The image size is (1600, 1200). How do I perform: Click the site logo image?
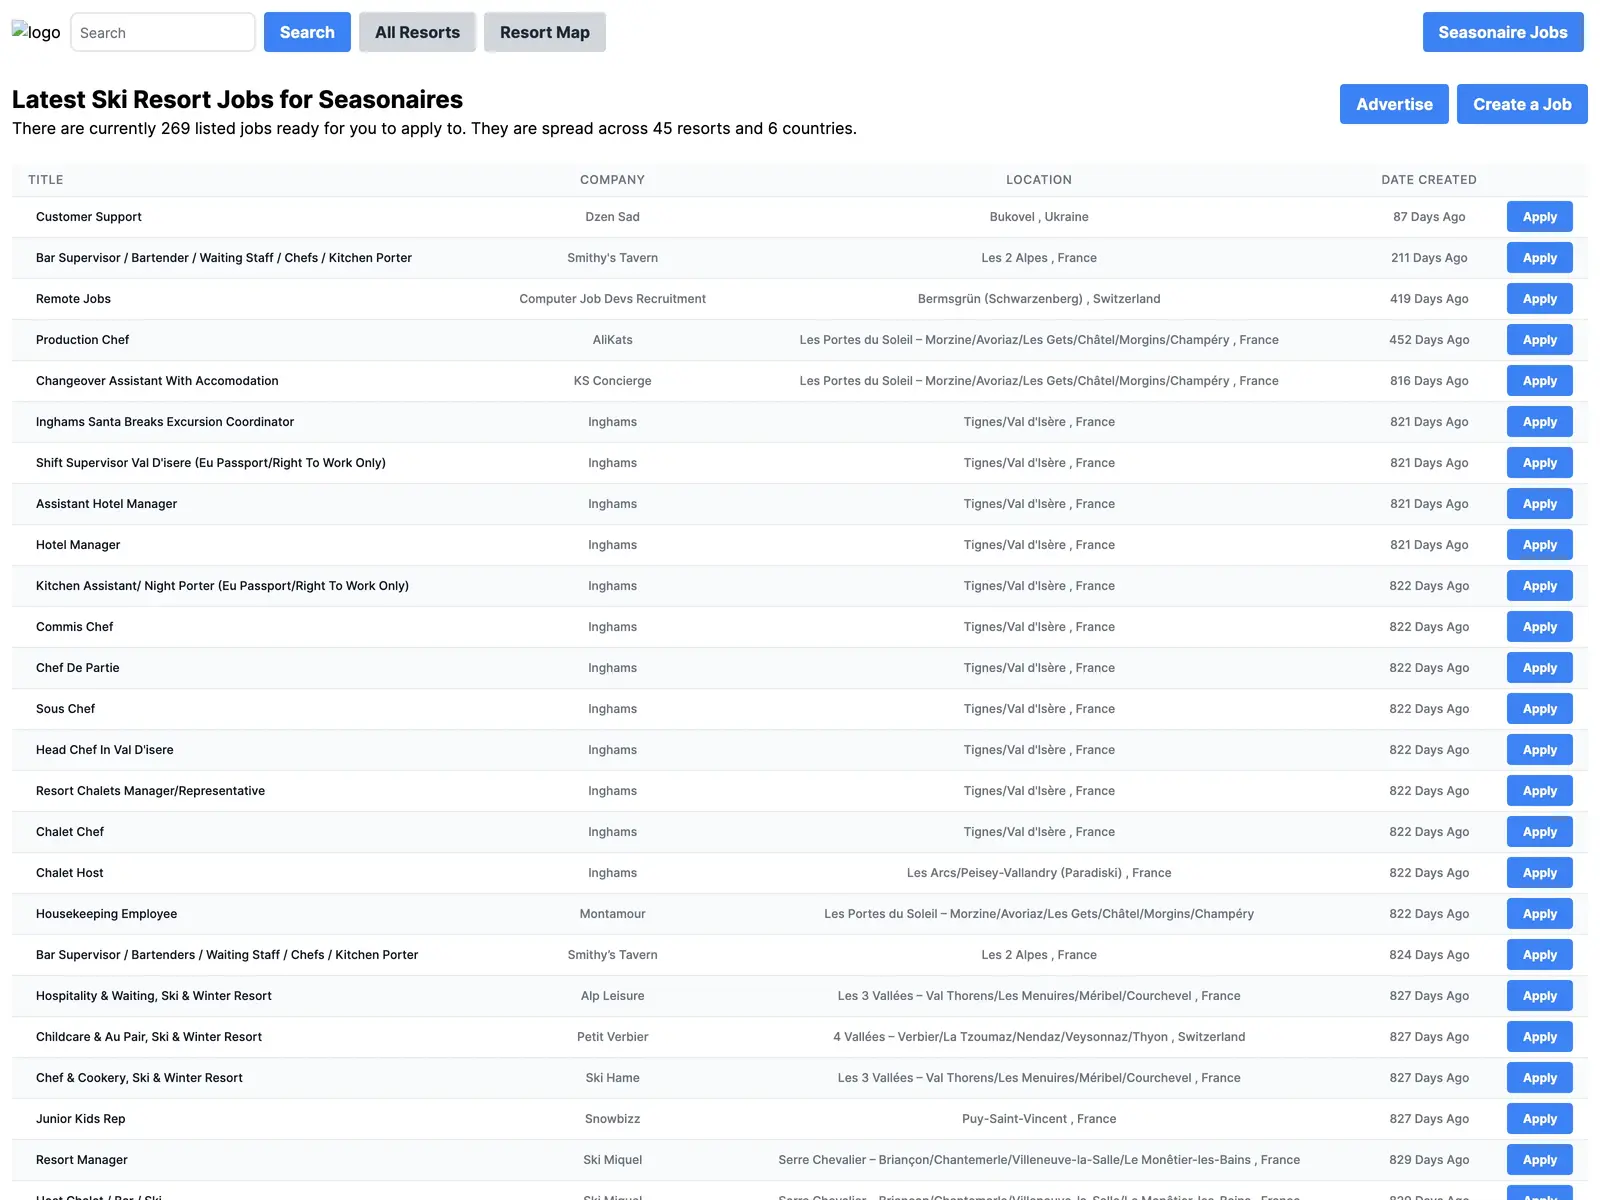(36, 32)
